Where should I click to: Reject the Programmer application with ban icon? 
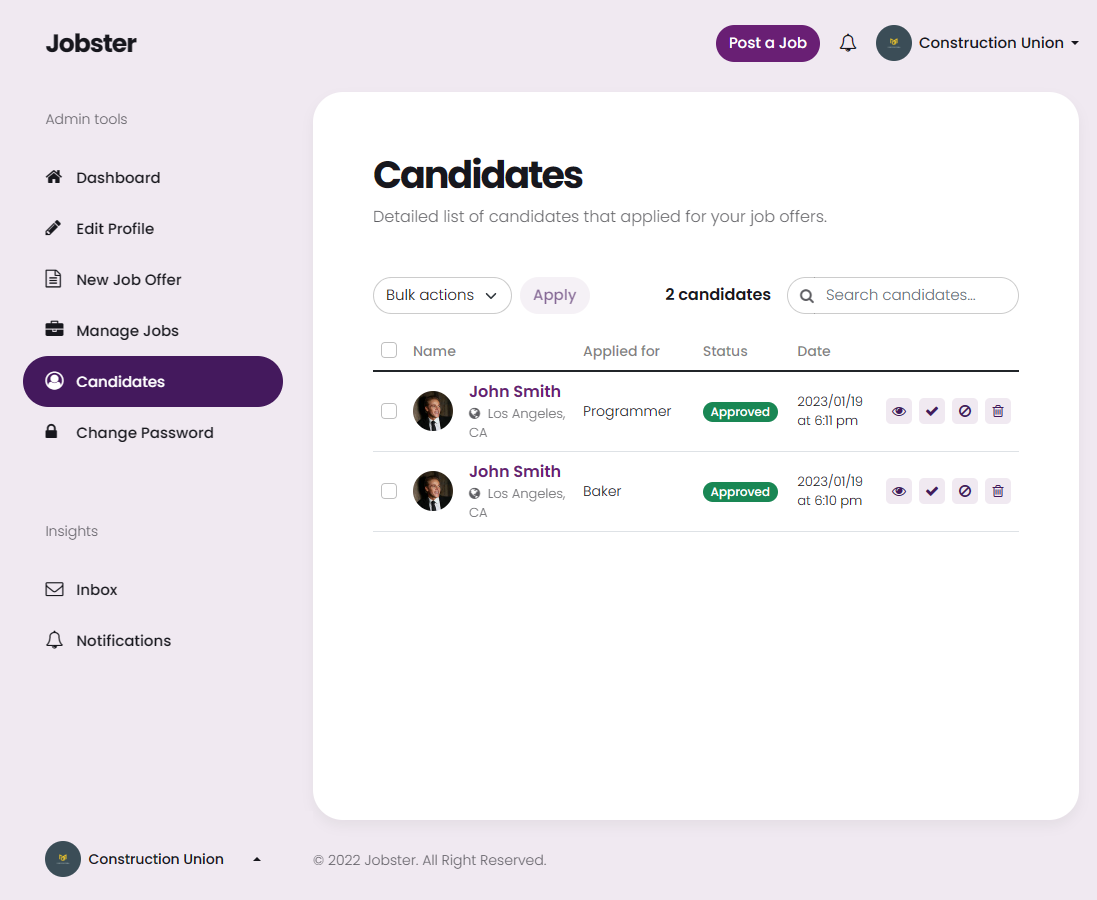[x=964, y=411]
